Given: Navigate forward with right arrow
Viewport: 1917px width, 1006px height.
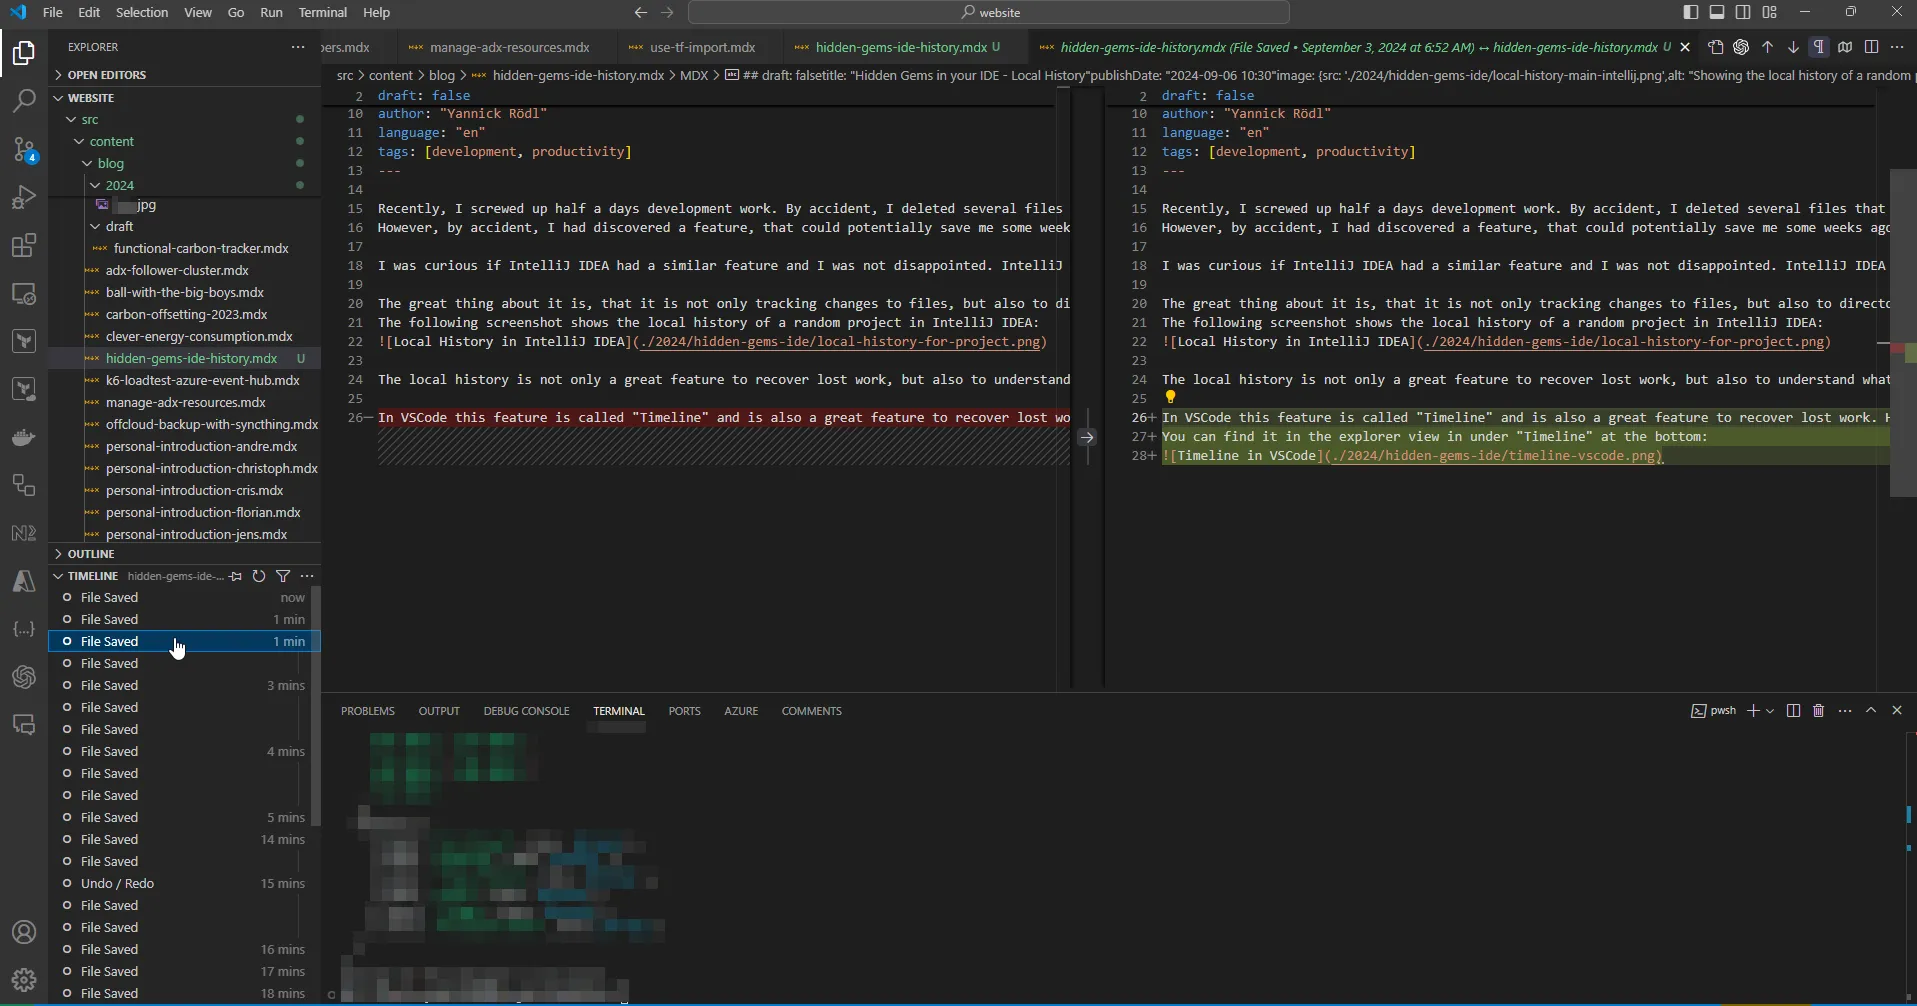Looking at the screenshot, I should click(x=667, y=12).
